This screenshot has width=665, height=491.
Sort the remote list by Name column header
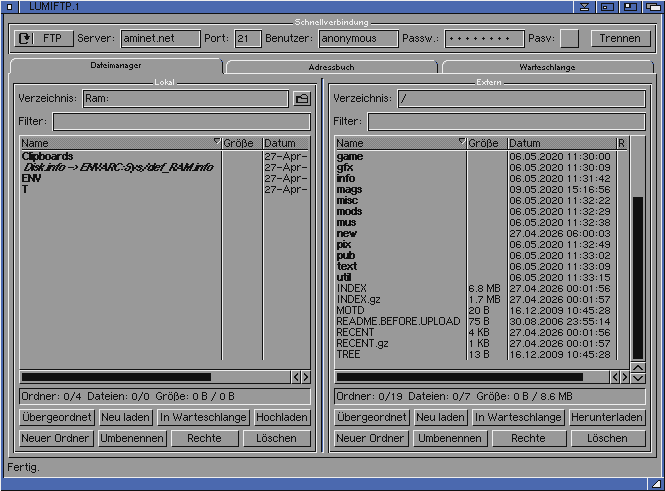[400, 143]
